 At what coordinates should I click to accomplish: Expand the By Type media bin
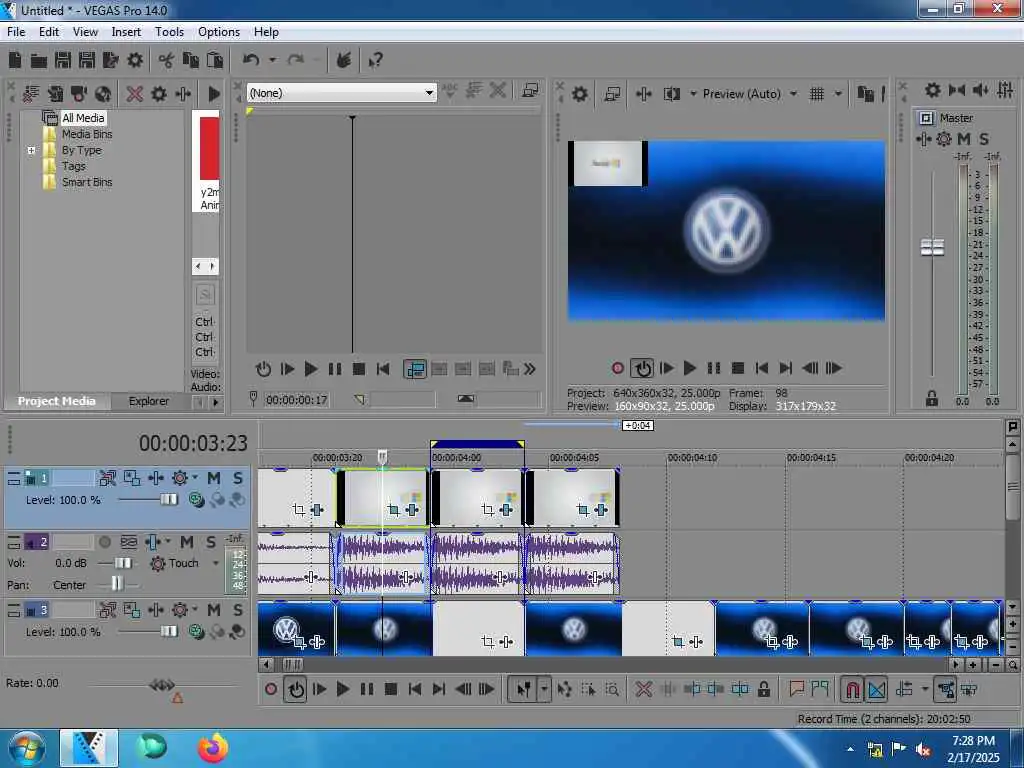(31, 150)
